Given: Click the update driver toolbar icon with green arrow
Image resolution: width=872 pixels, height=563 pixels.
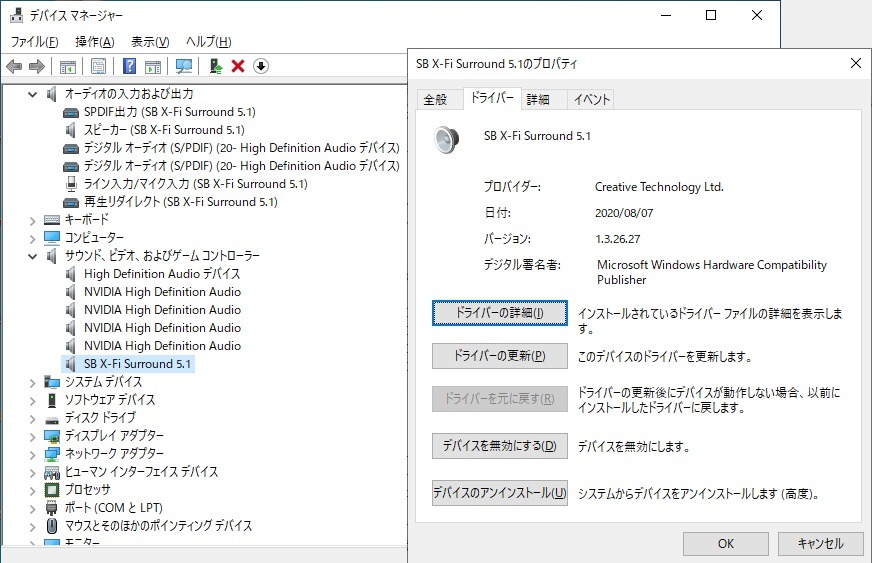Looking at the screenshot, I should (216, 66).
